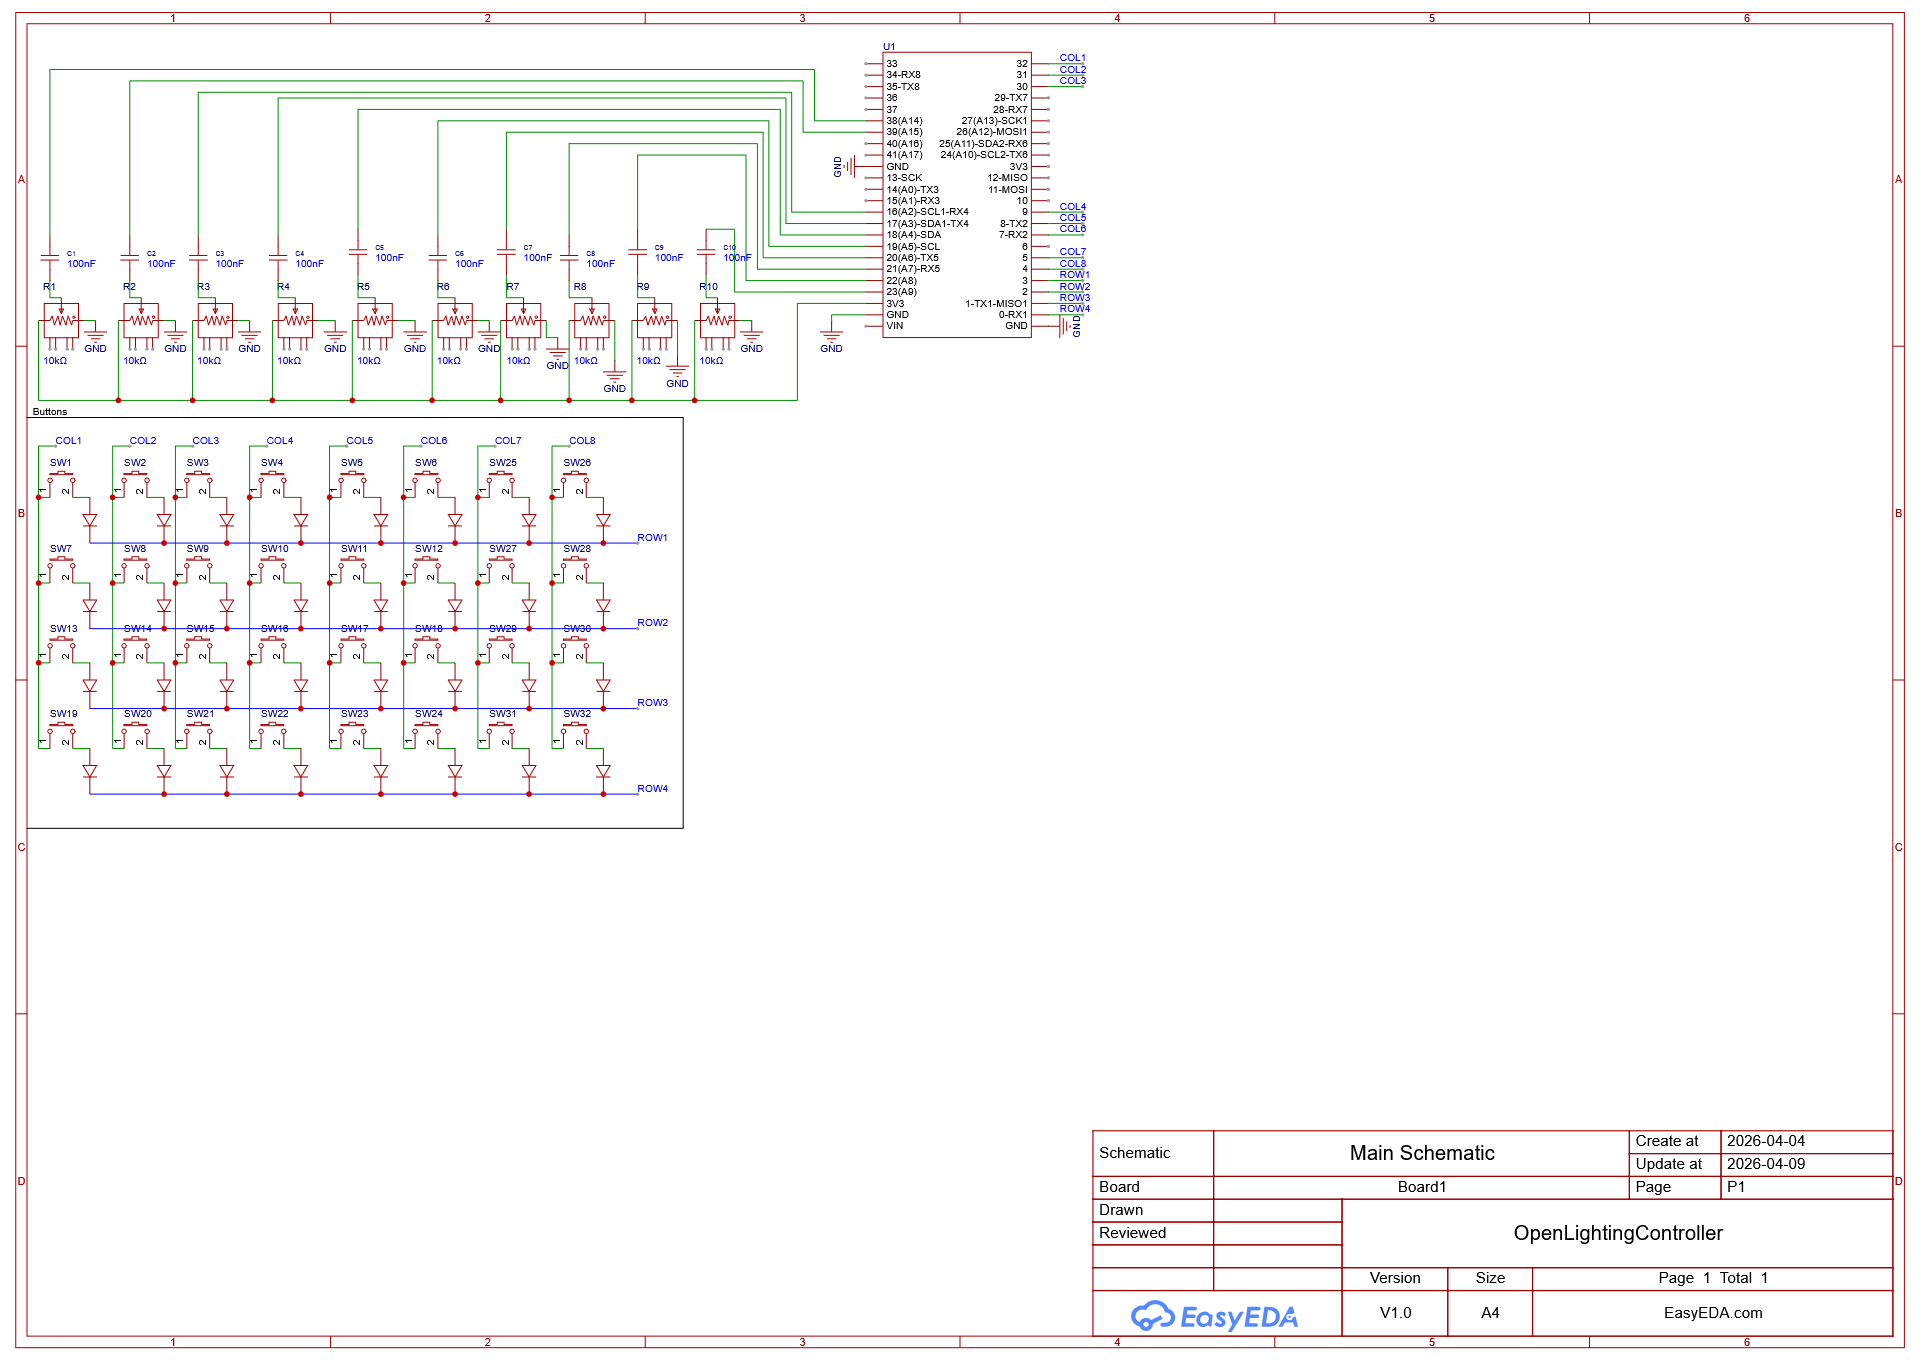Select the SW10 switch symbol
This screenshot has height=1360, width=1920.
tap(273, 571)
